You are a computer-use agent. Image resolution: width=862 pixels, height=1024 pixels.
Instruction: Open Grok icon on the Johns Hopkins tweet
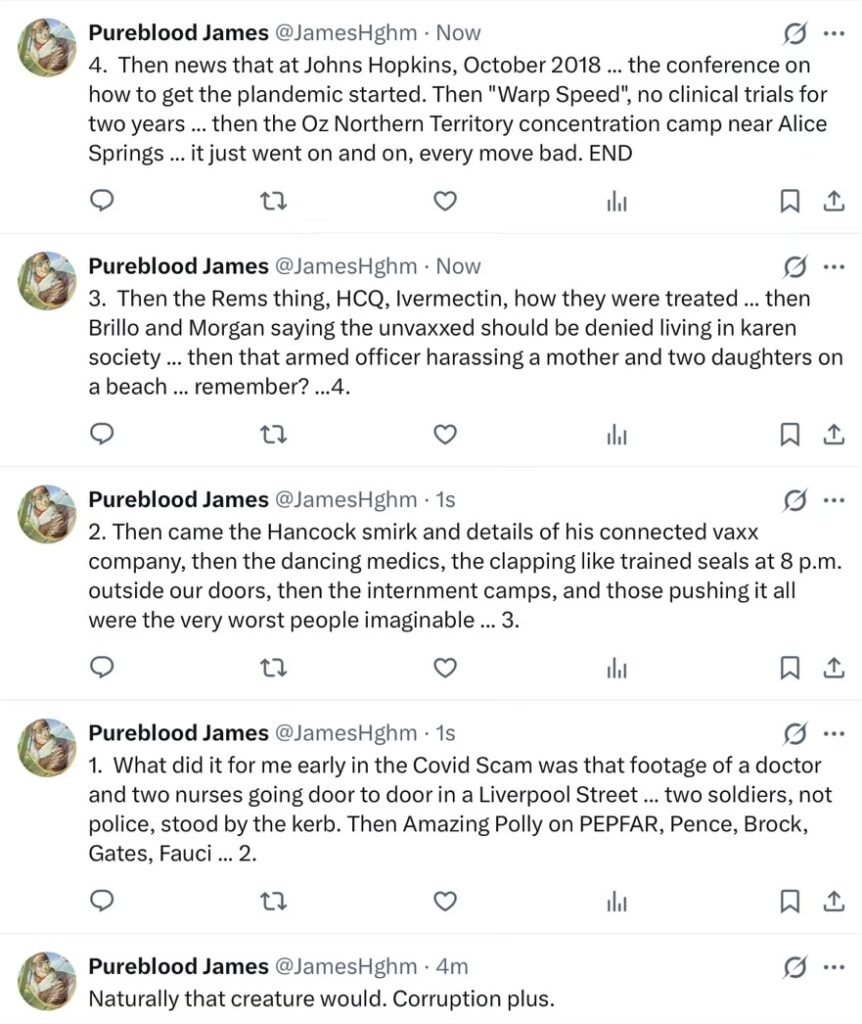(795, 34)
